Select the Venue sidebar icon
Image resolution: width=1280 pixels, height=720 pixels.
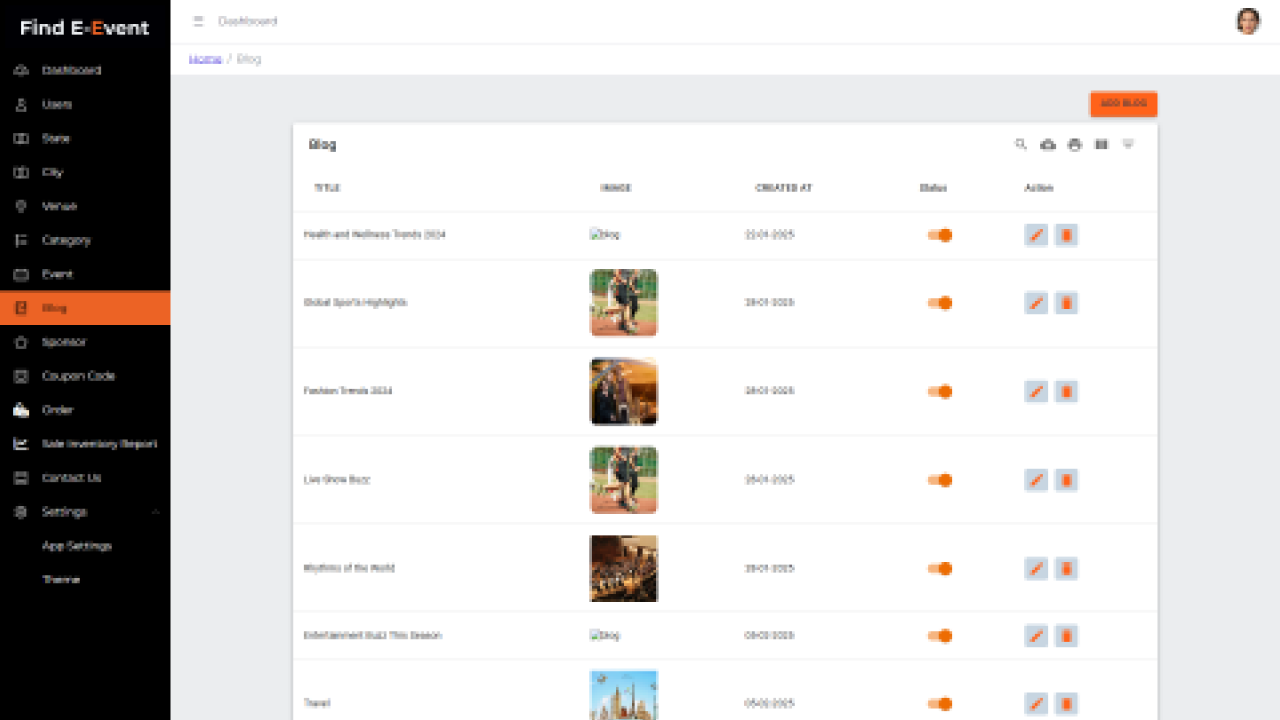(20, 206)
